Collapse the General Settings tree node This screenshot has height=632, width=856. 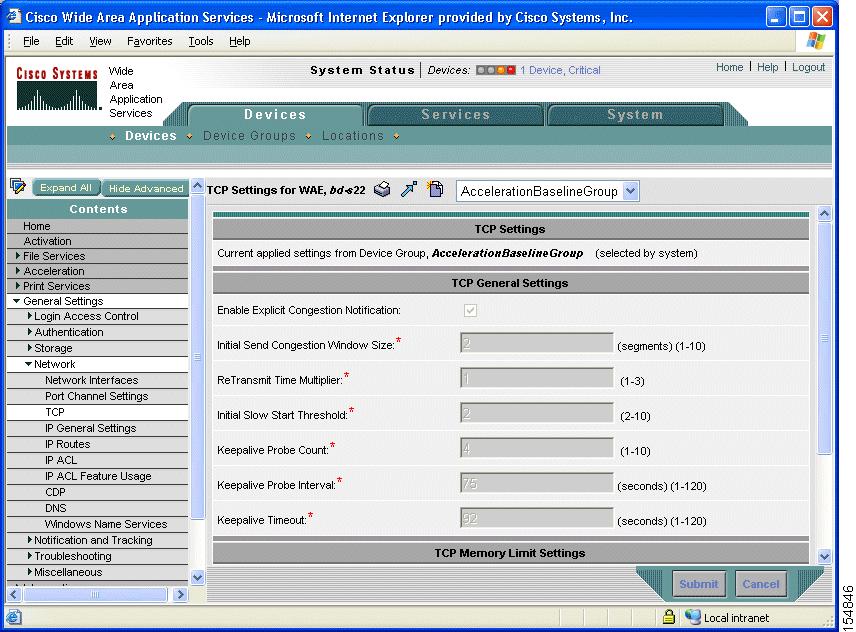(x=17, y=301)
